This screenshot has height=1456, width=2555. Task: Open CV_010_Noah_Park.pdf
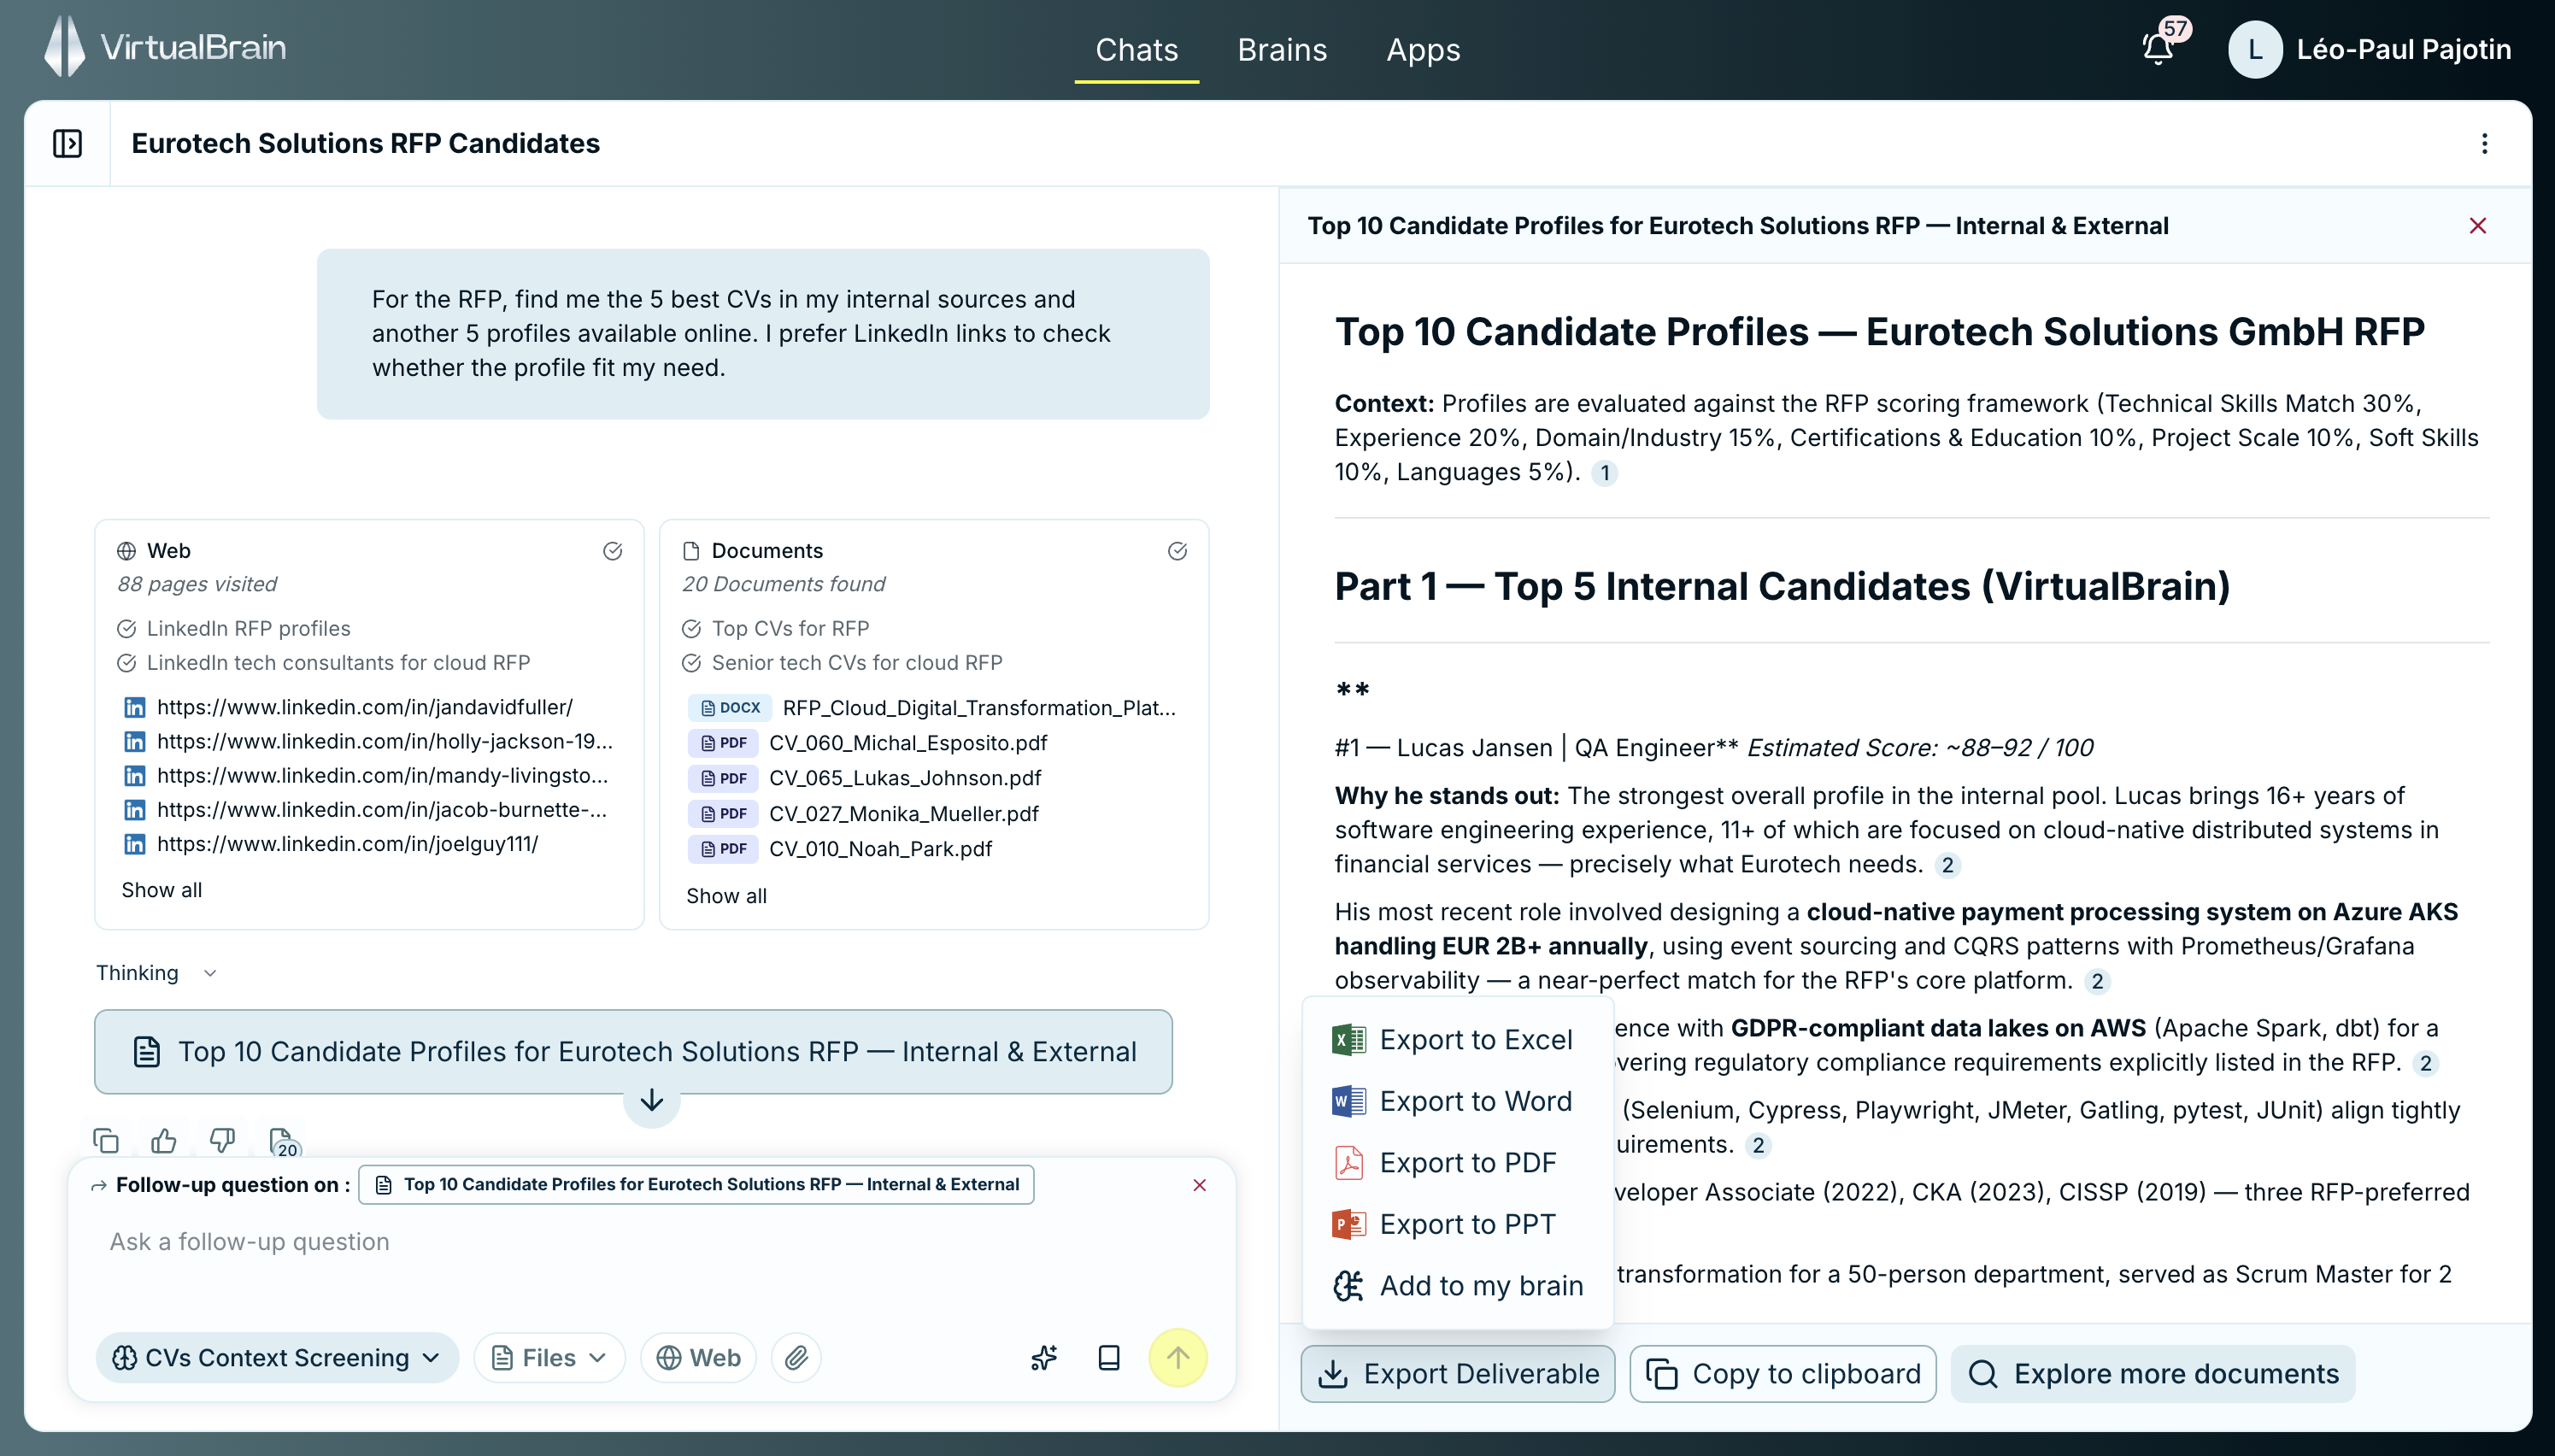click(840, 849)
